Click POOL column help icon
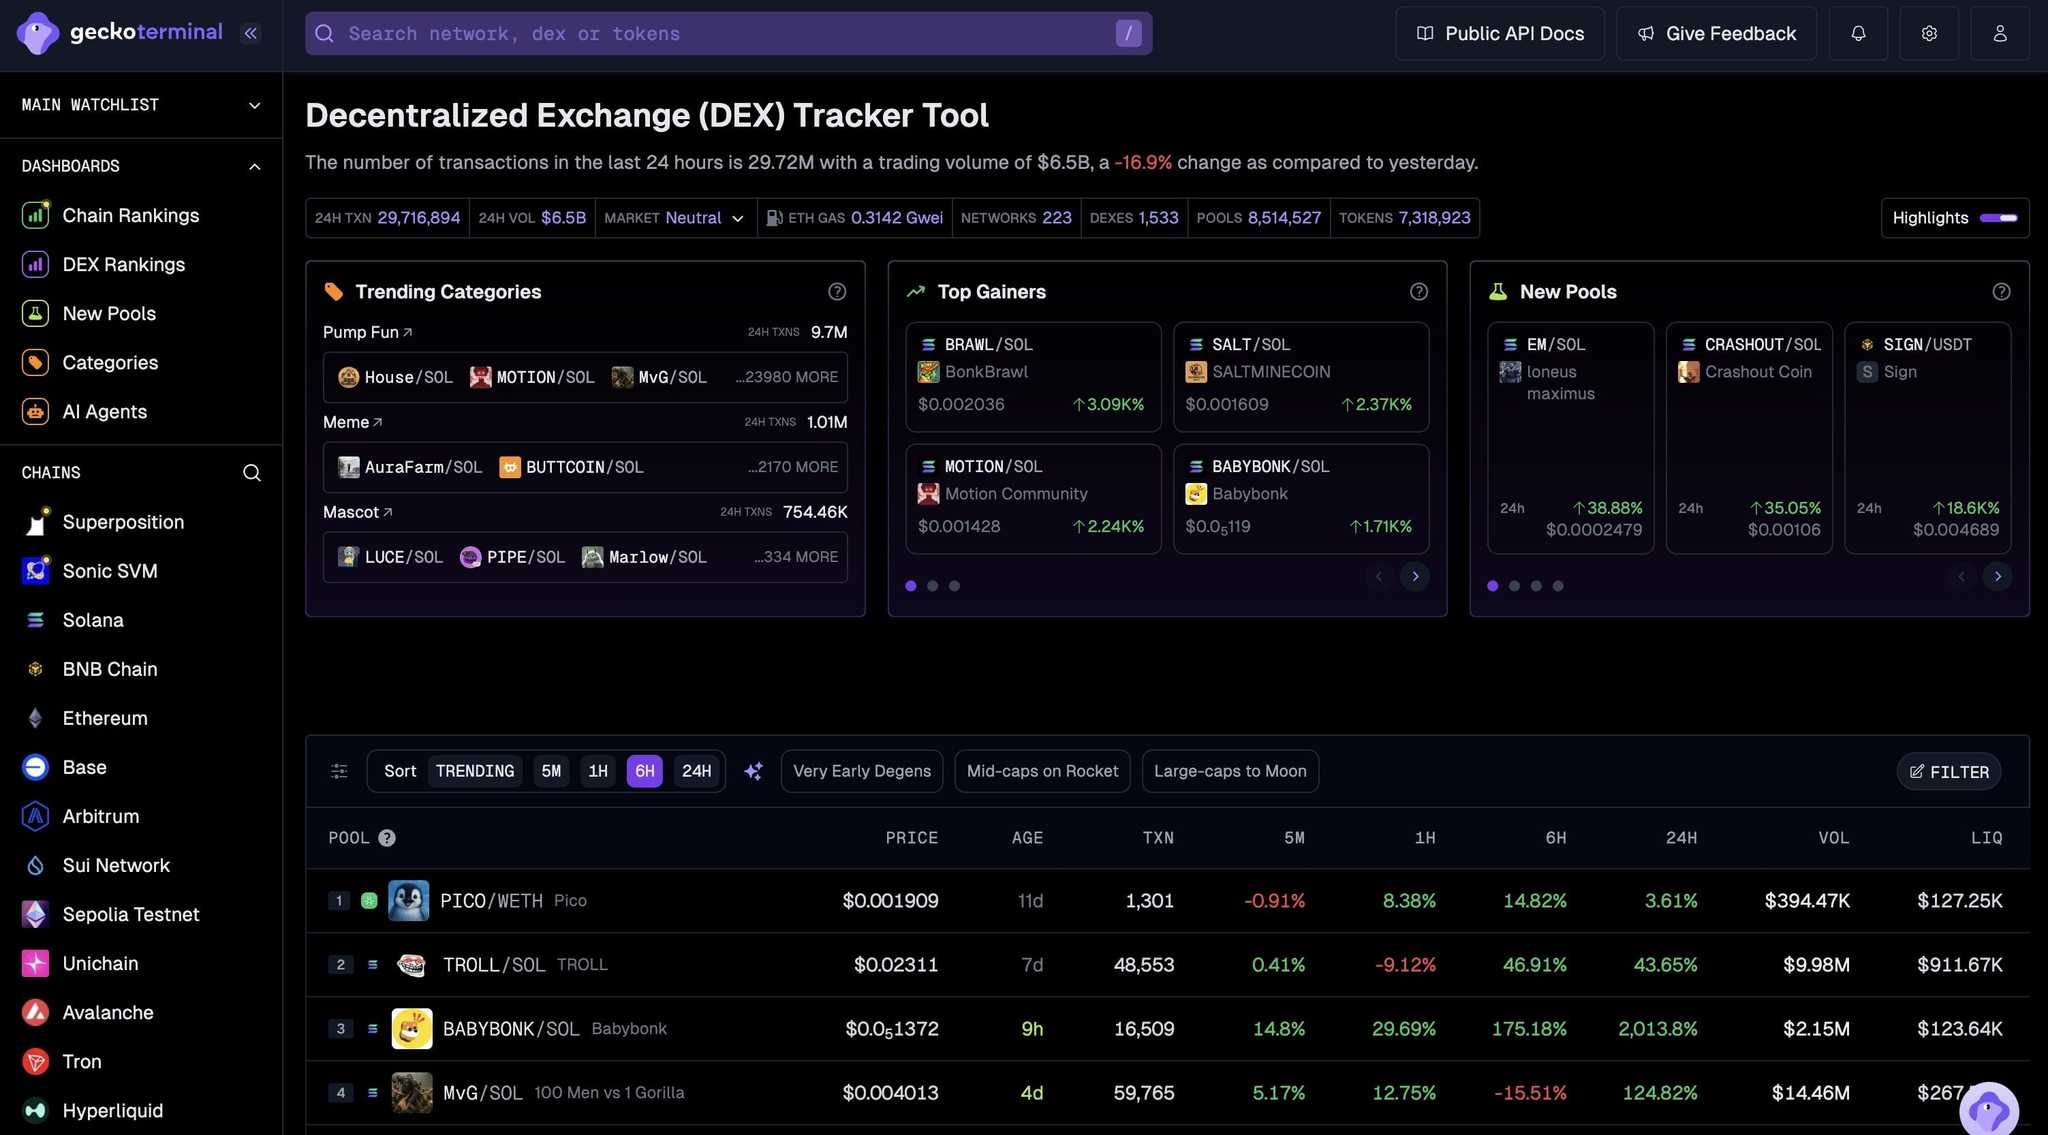2048x1135 pixels. 387,838
